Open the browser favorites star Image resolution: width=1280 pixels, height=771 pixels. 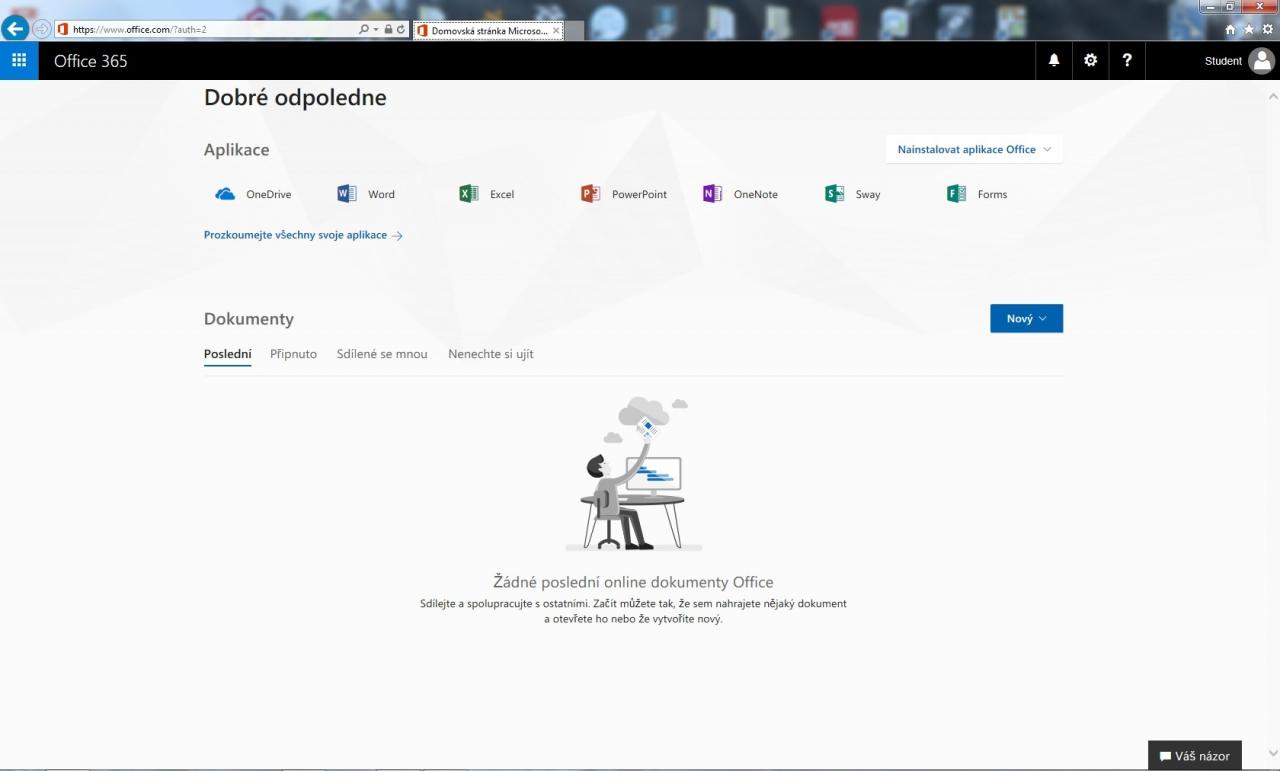tap(1249, 29)
